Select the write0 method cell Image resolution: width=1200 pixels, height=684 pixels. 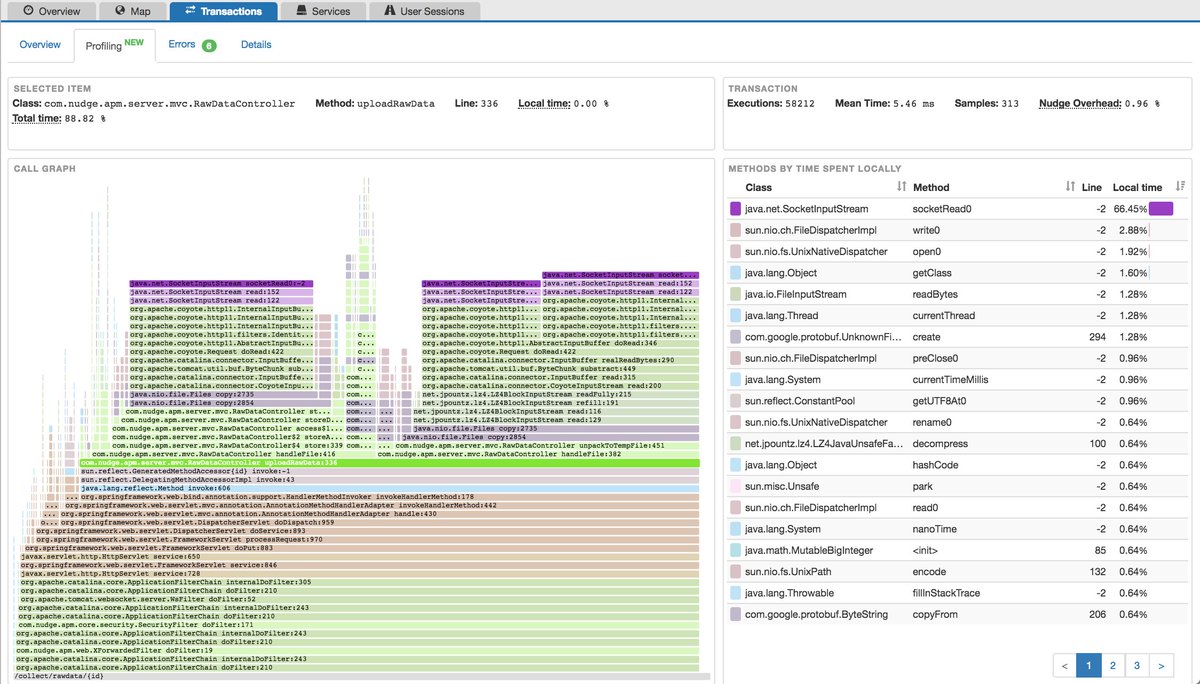[927, 230]
